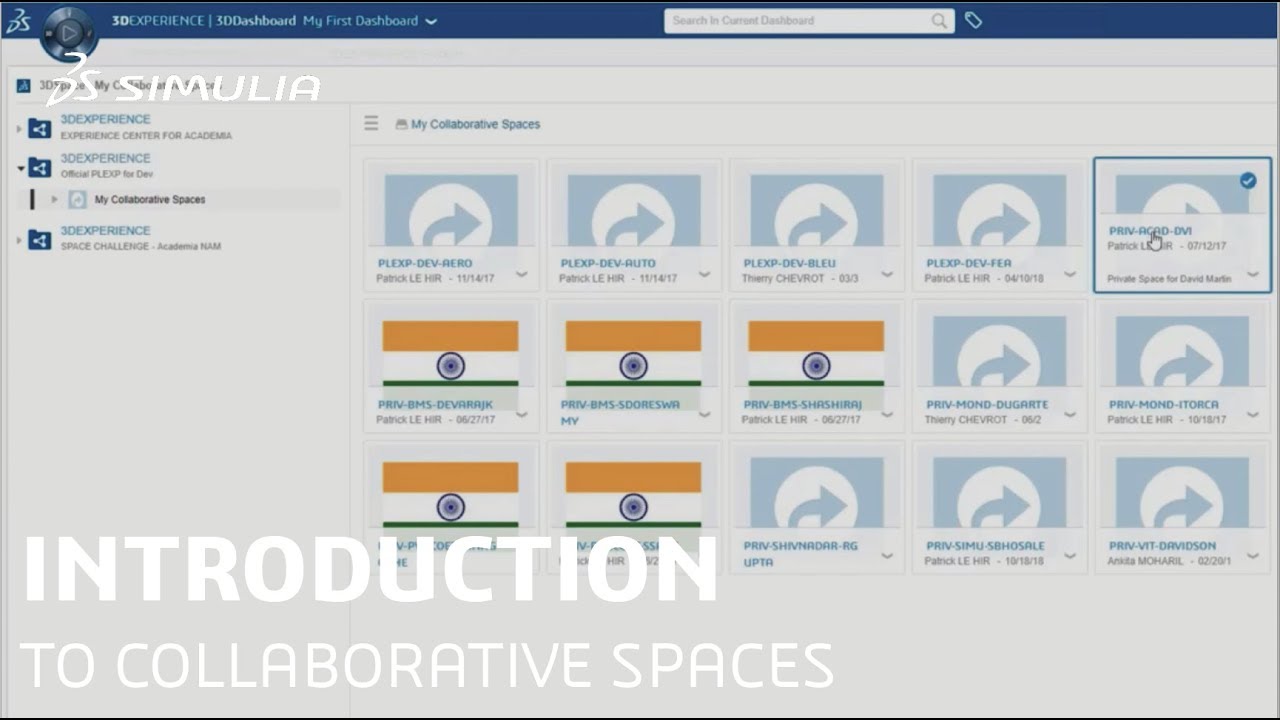Open PRIV-BMS-SDORESWAMY card chevron menu
The height and width of the screenshot is (720, 1280).
tap(704, 415)
